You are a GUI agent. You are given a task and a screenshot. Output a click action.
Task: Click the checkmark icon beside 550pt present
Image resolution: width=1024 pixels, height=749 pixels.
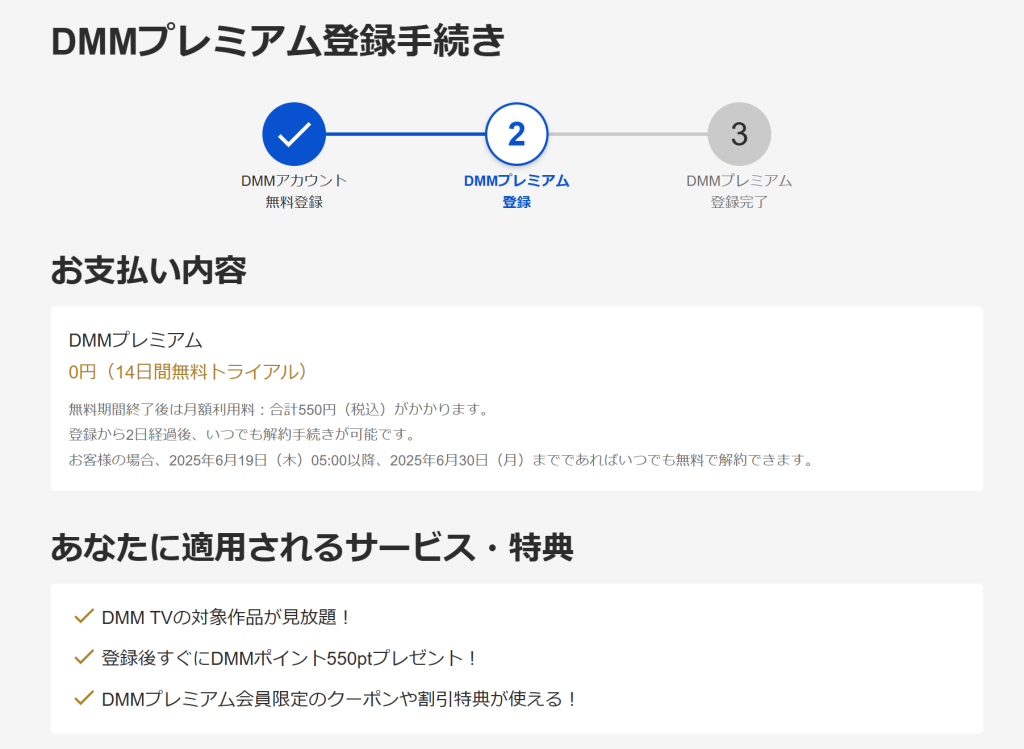tap(84, 658)
